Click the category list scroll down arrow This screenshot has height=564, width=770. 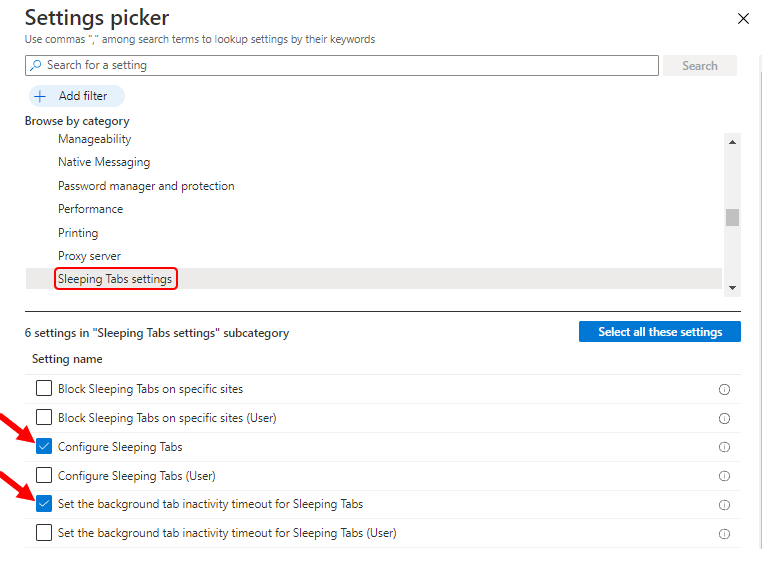click(x=732, y=288)
